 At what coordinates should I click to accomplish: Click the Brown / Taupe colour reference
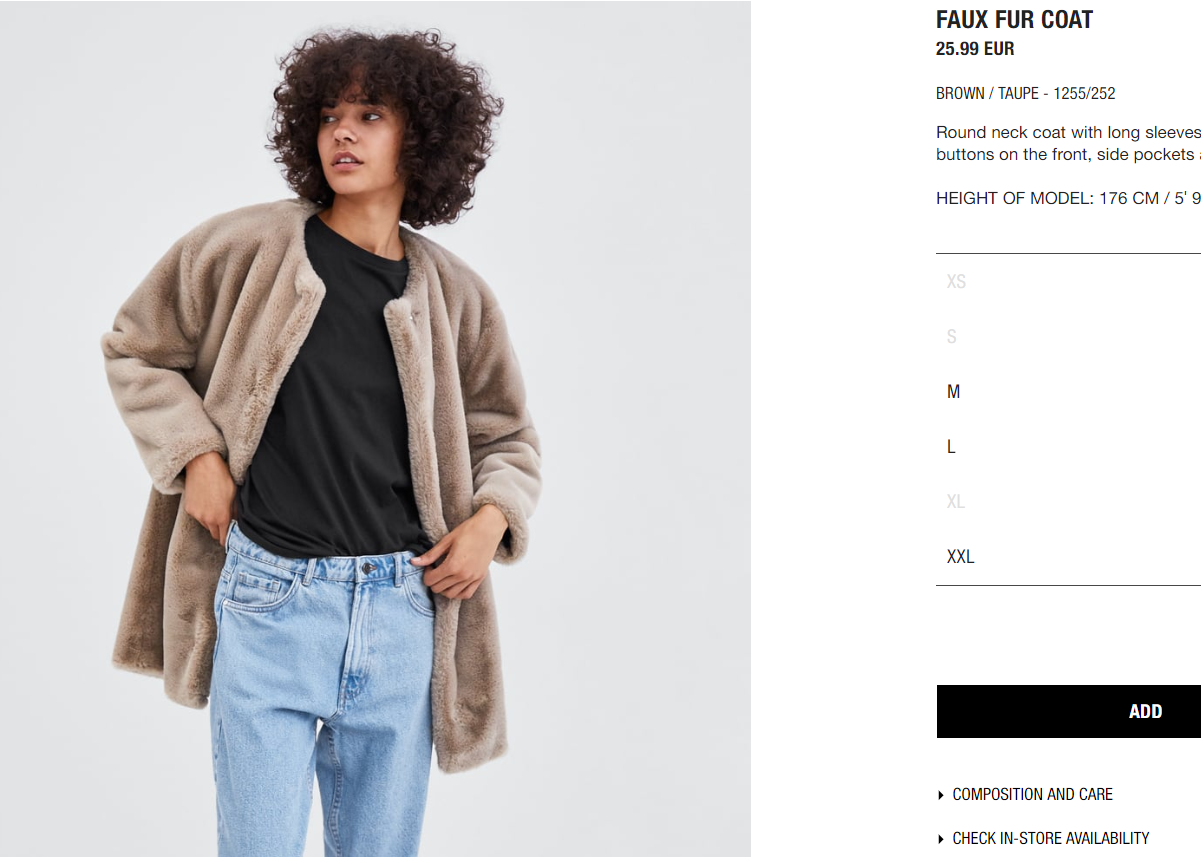1025,93
